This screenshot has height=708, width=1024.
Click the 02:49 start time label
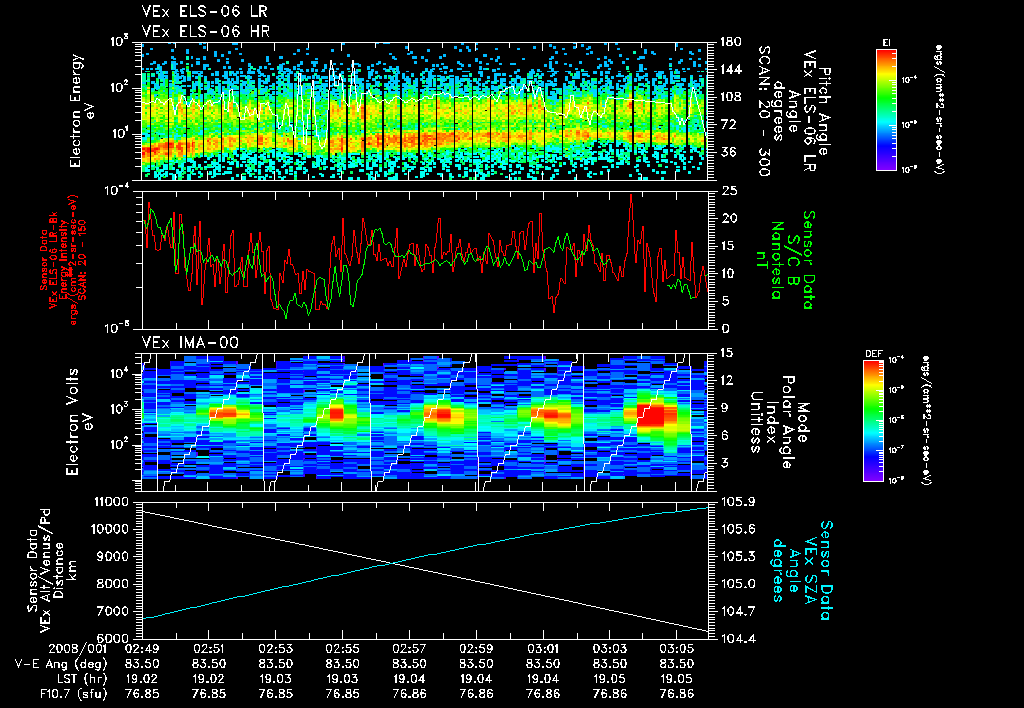(x=142, y=649)
